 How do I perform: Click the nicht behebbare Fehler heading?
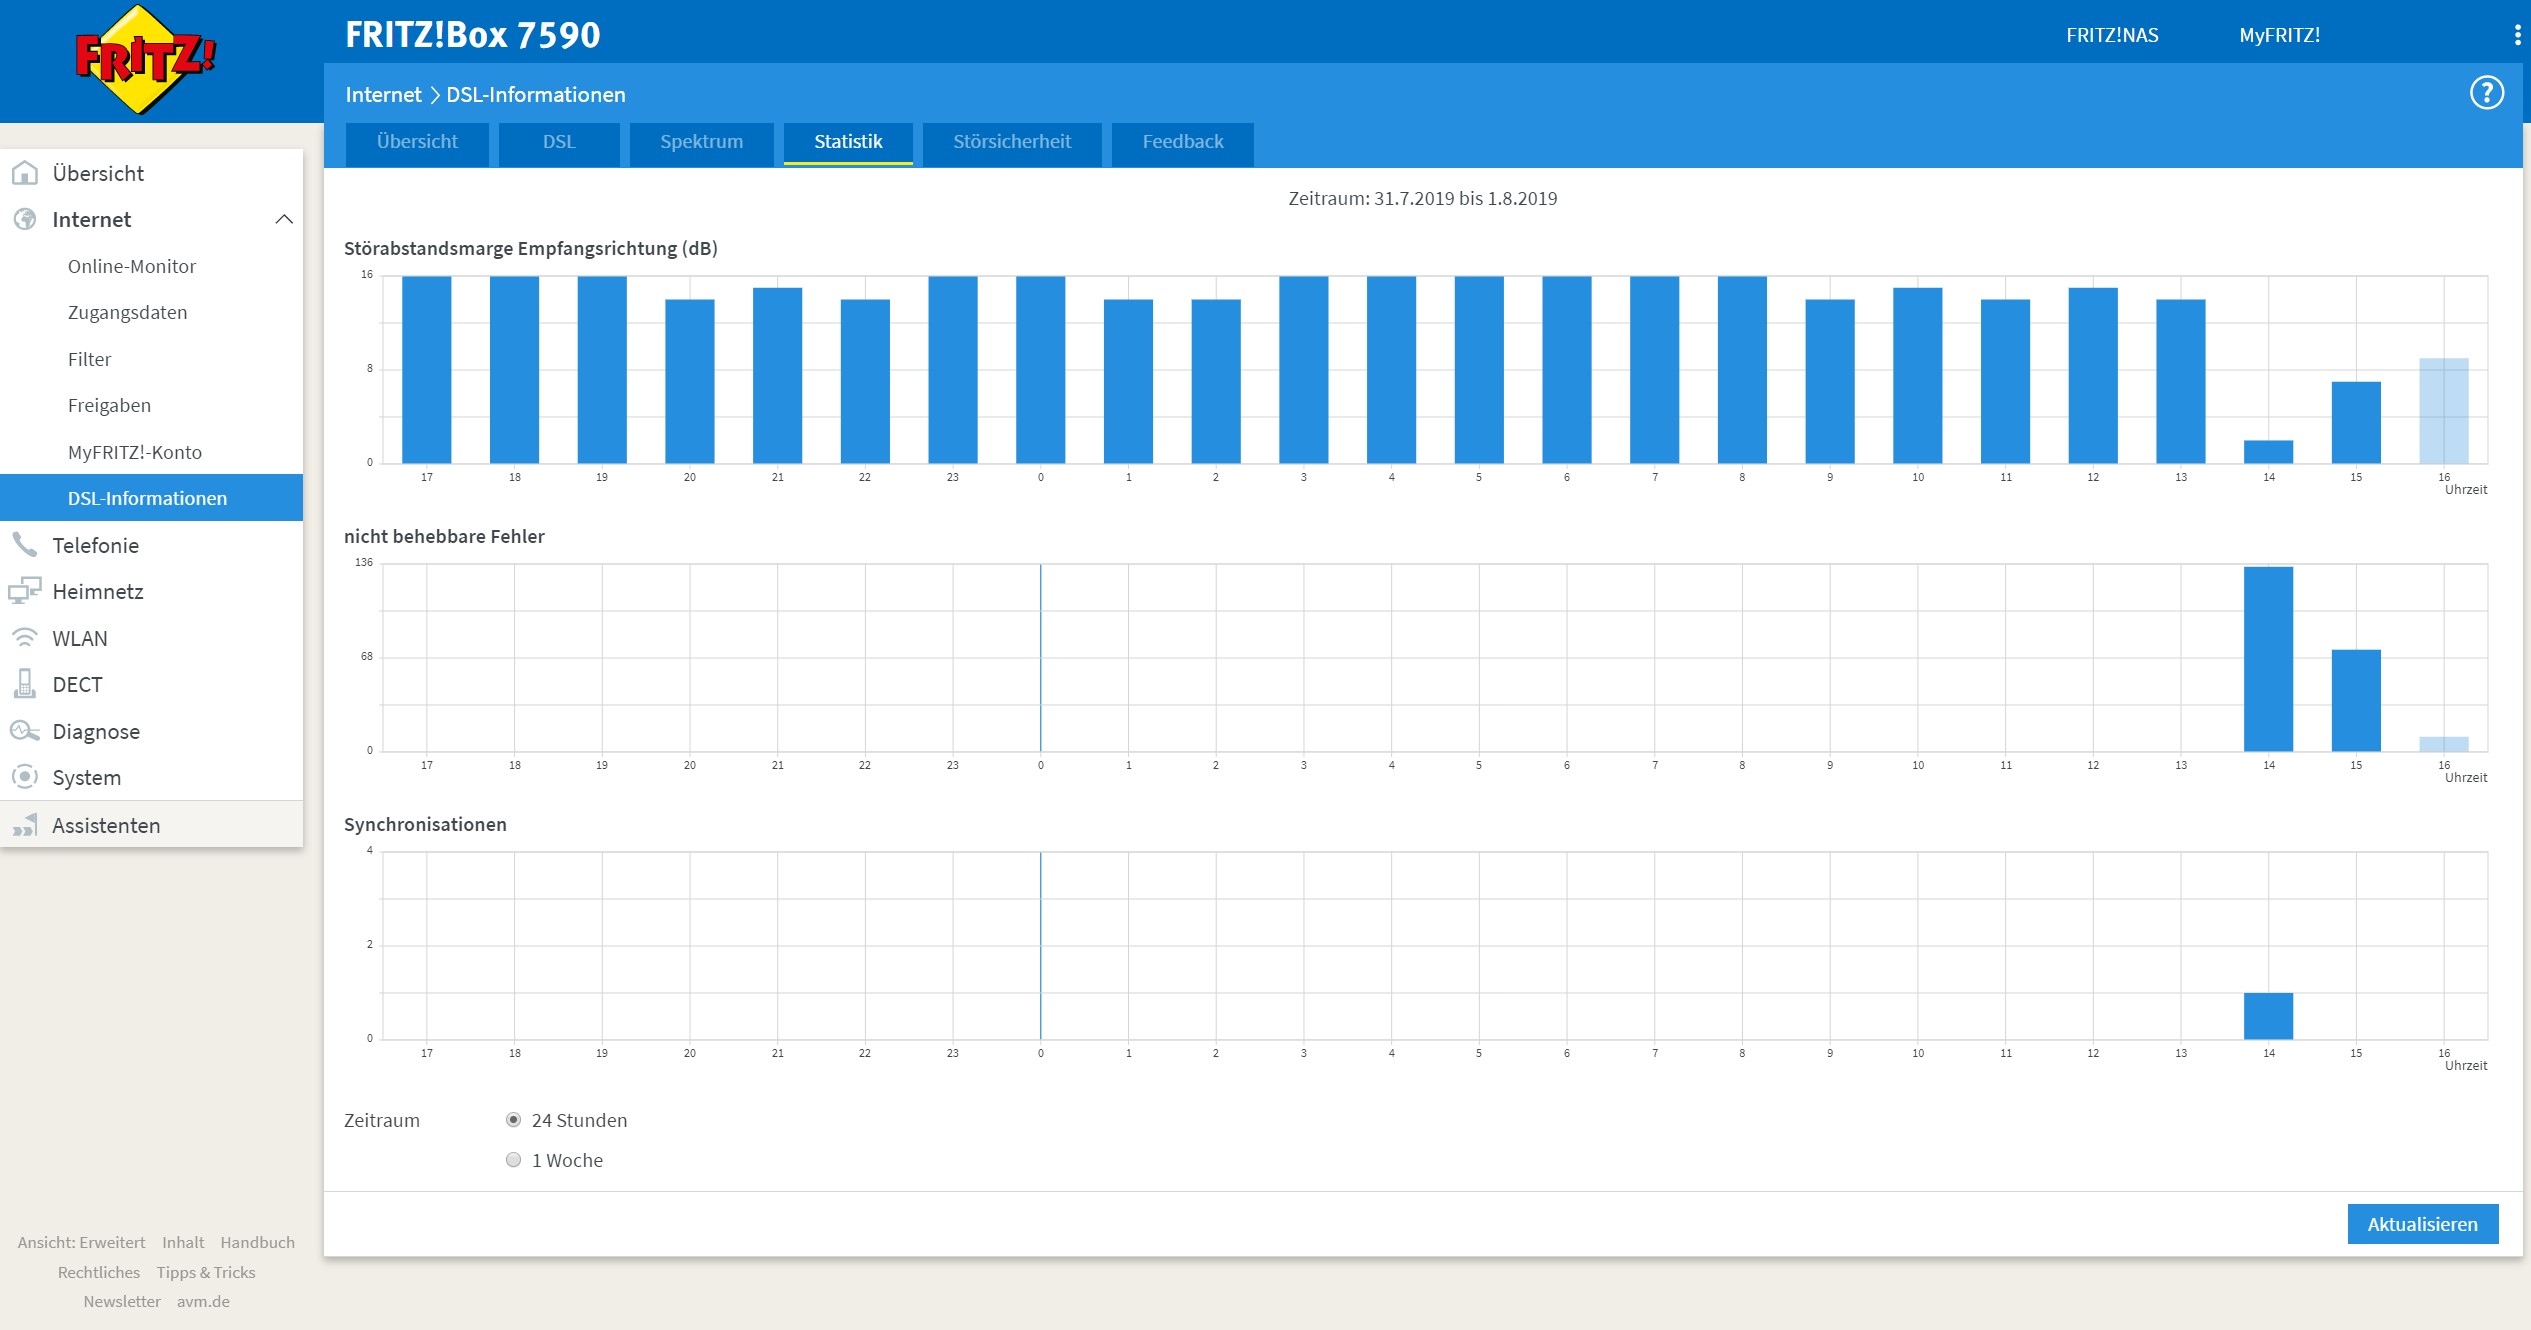coord(444,537)
